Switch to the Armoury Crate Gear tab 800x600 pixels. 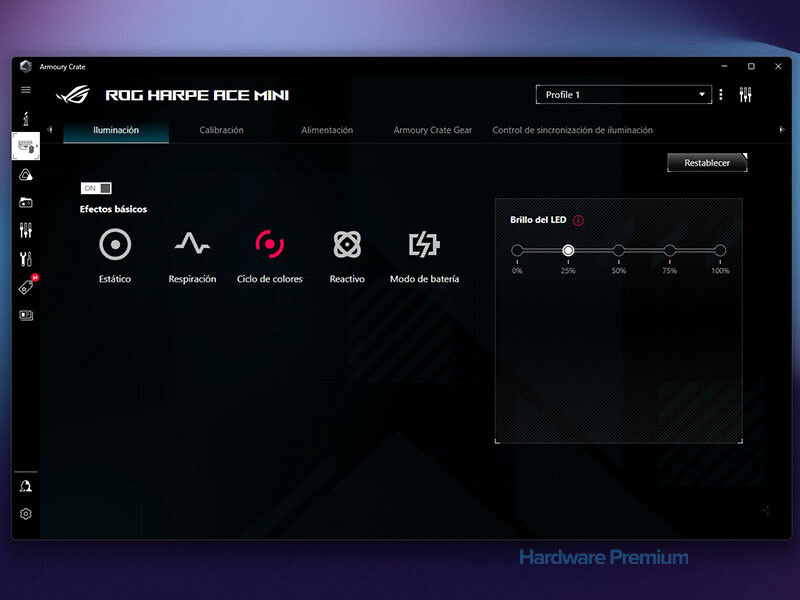coord(433,131)
